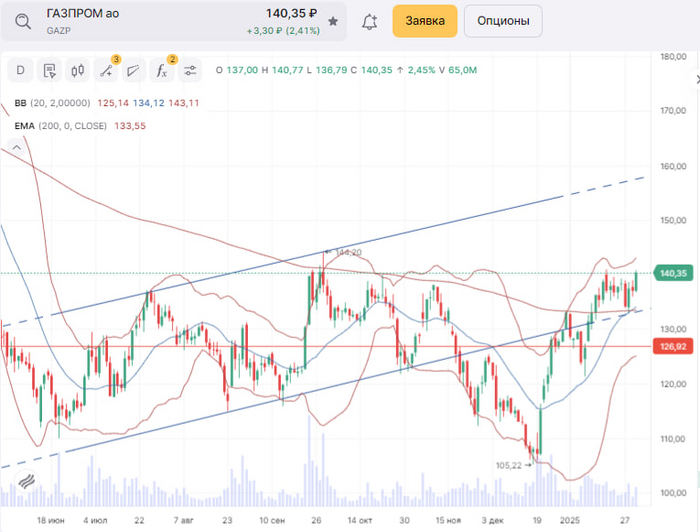Click the 2025 date axis label
700x532 pixels.
click(x=570, y=520)
